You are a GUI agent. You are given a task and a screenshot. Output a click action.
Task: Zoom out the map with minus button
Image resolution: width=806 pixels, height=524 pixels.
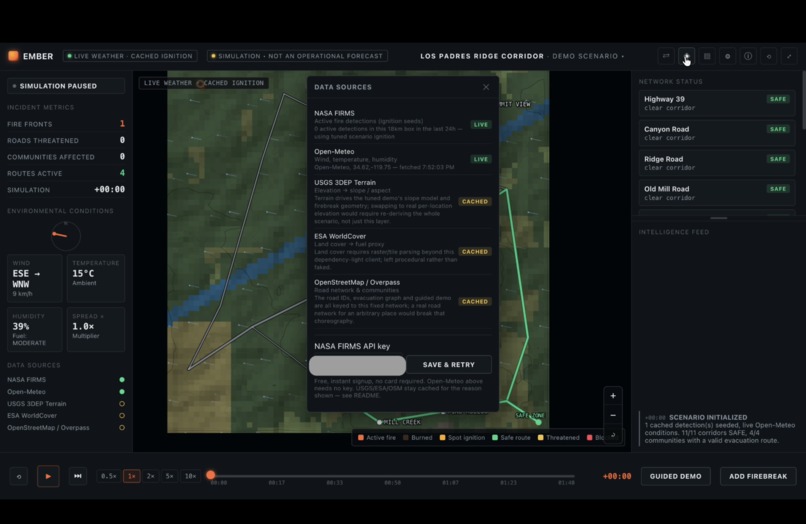point(613,415)
